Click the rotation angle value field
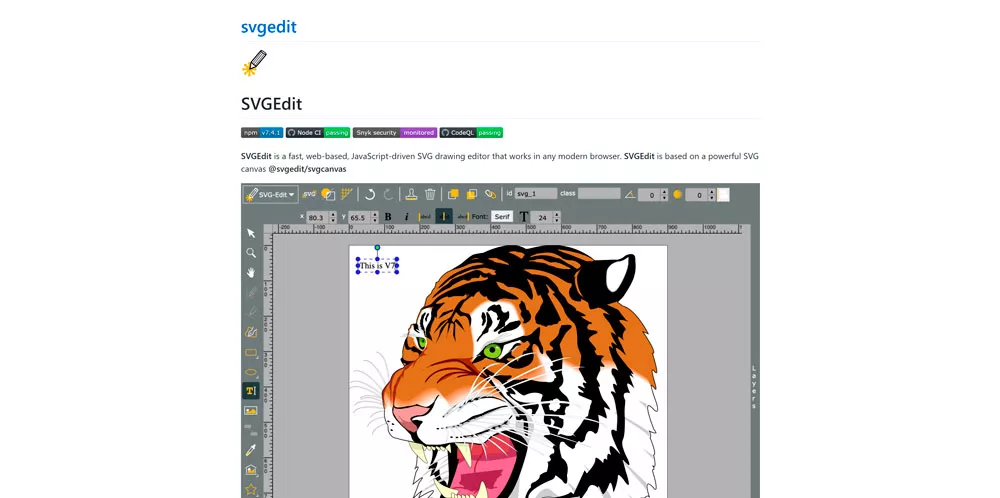This screenshot has width=1000, height=498. pyautogui.click(x=649, y=195)
